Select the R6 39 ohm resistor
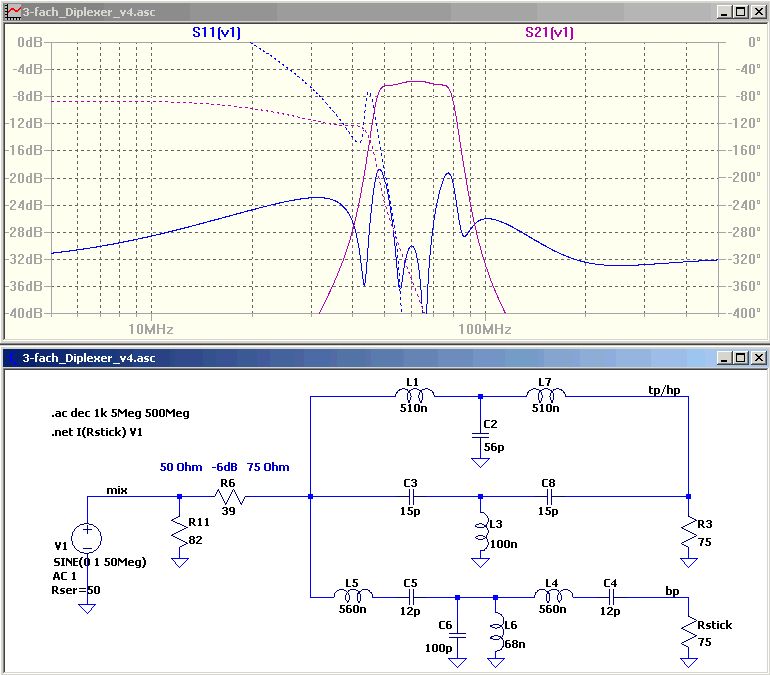This screenshot has height=675, width=770. point(229,497)
